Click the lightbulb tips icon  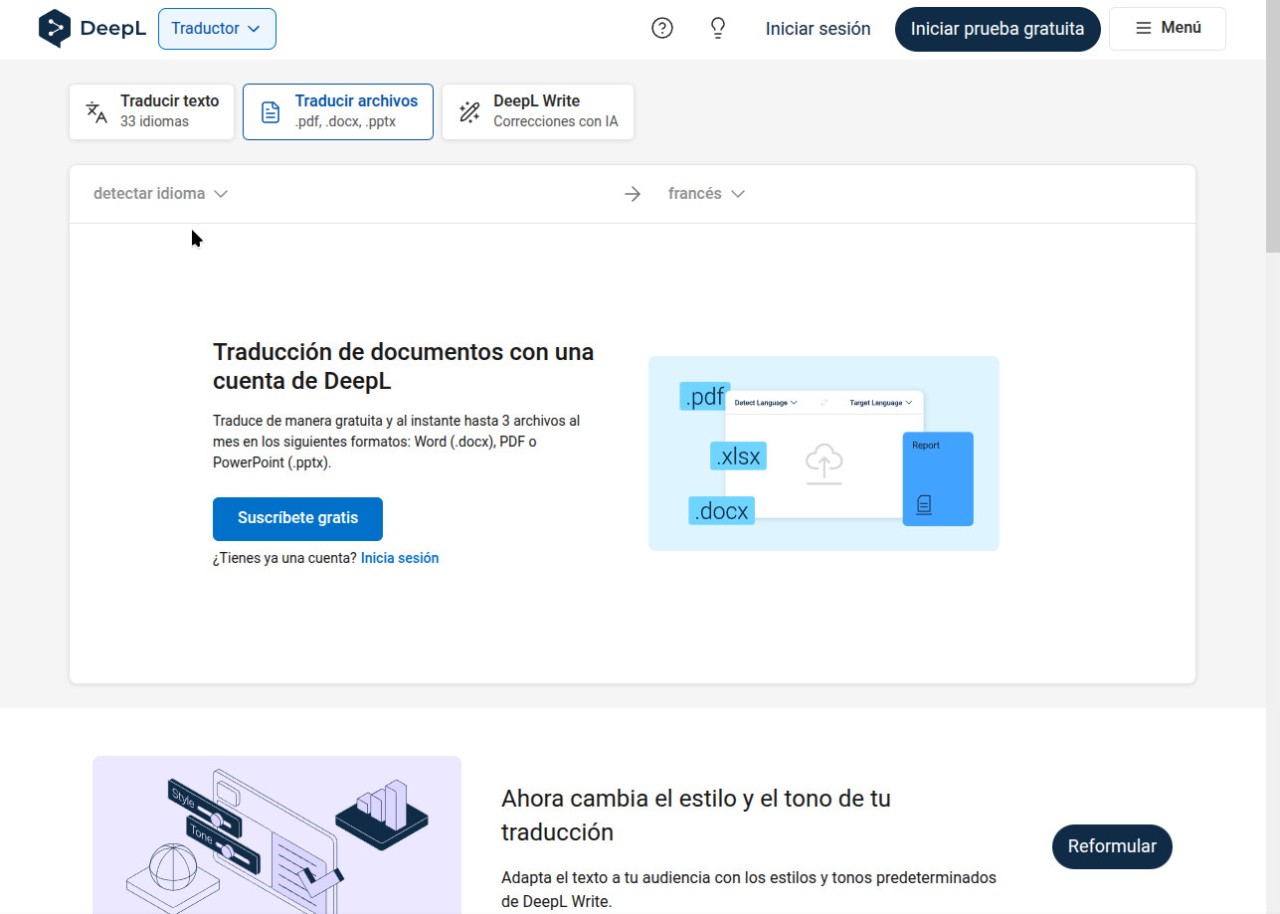click(x=717, y=29)
